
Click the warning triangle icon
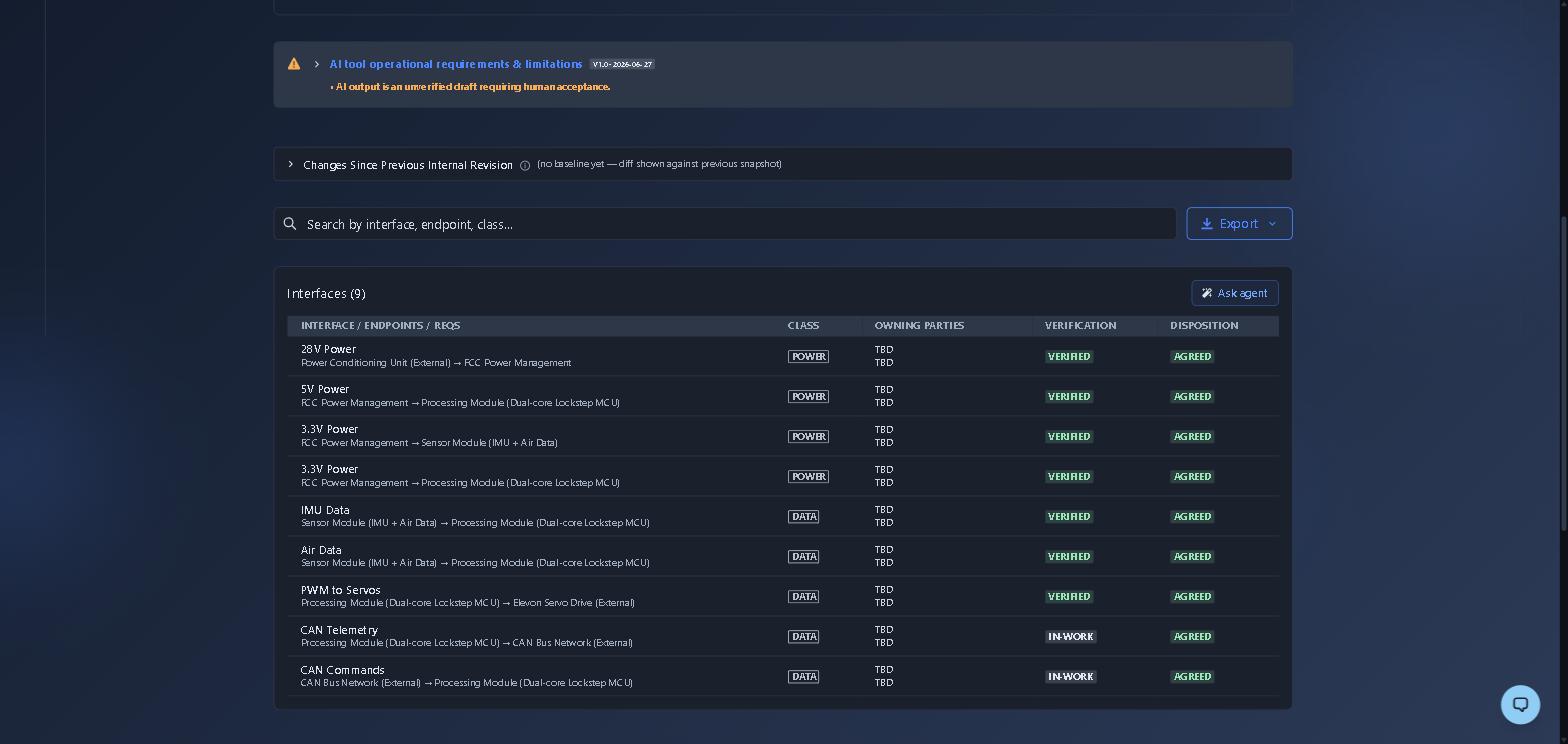point(294,64)
